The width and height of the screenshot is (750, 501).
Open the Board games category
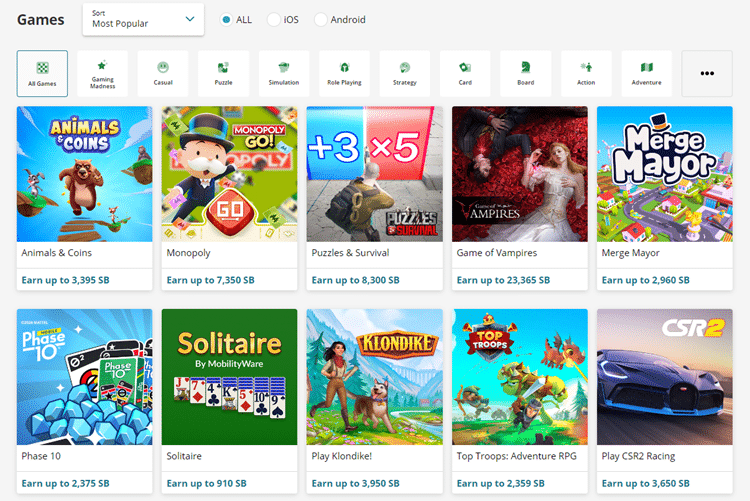pos(526,73)
